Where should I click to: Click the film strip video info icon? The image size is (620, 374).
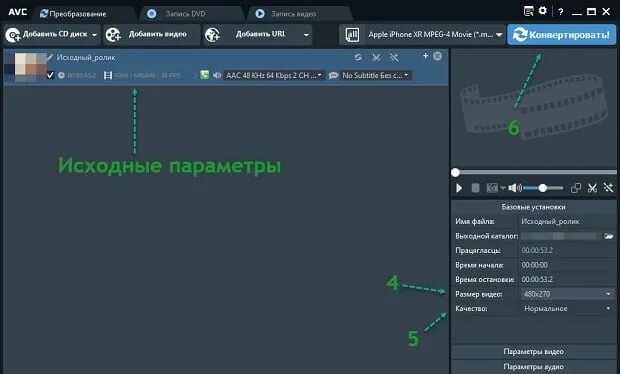108,75
